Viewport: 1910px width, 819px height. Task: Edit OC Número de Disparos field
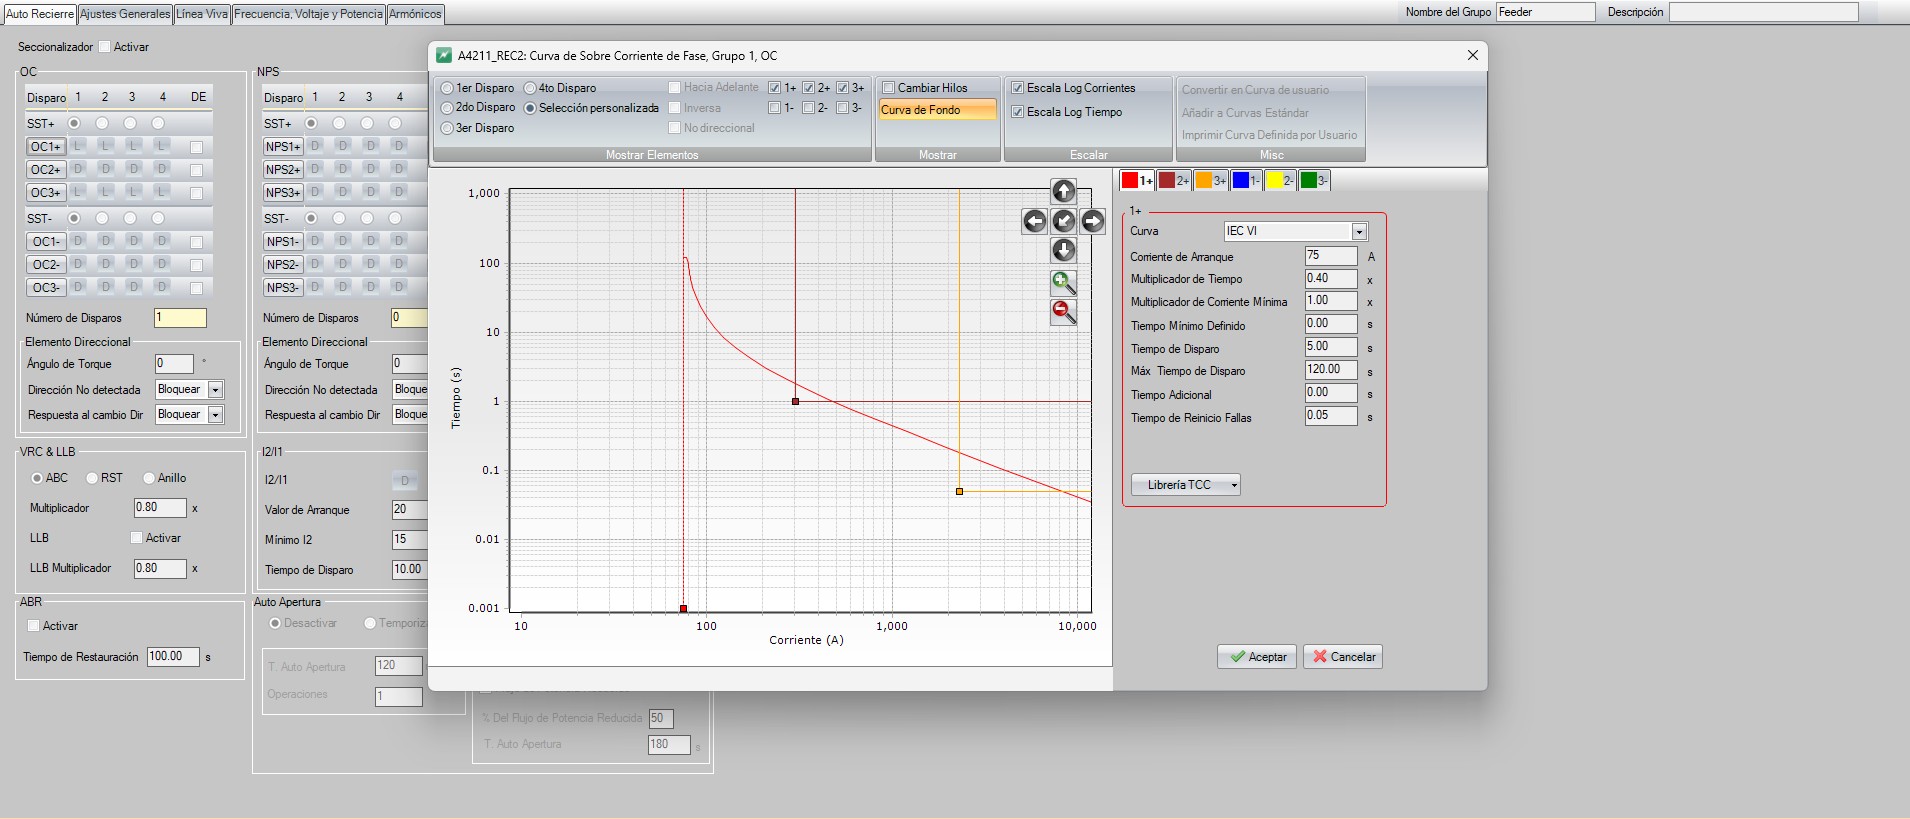(180, 318)
